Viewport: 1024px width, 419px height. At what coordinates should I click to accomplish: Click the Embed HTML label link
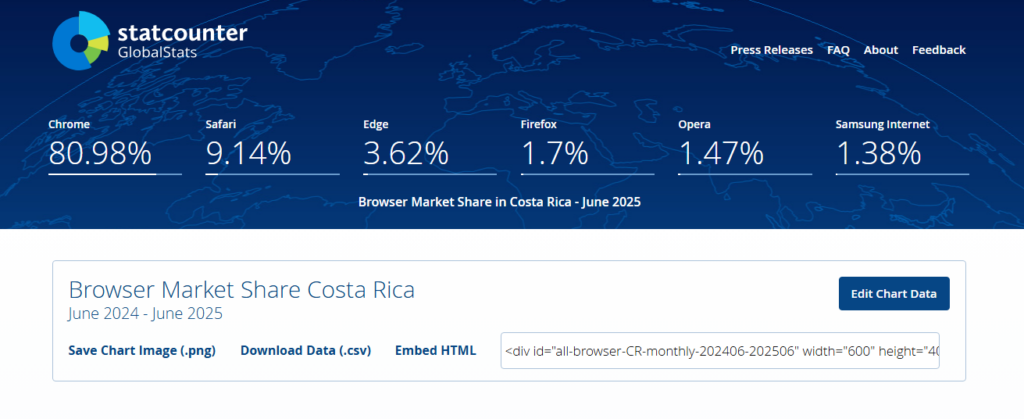click(436, 350)
